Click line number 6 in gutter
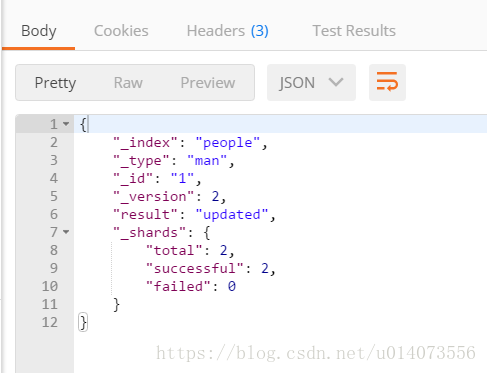 [x=54, y=214]
